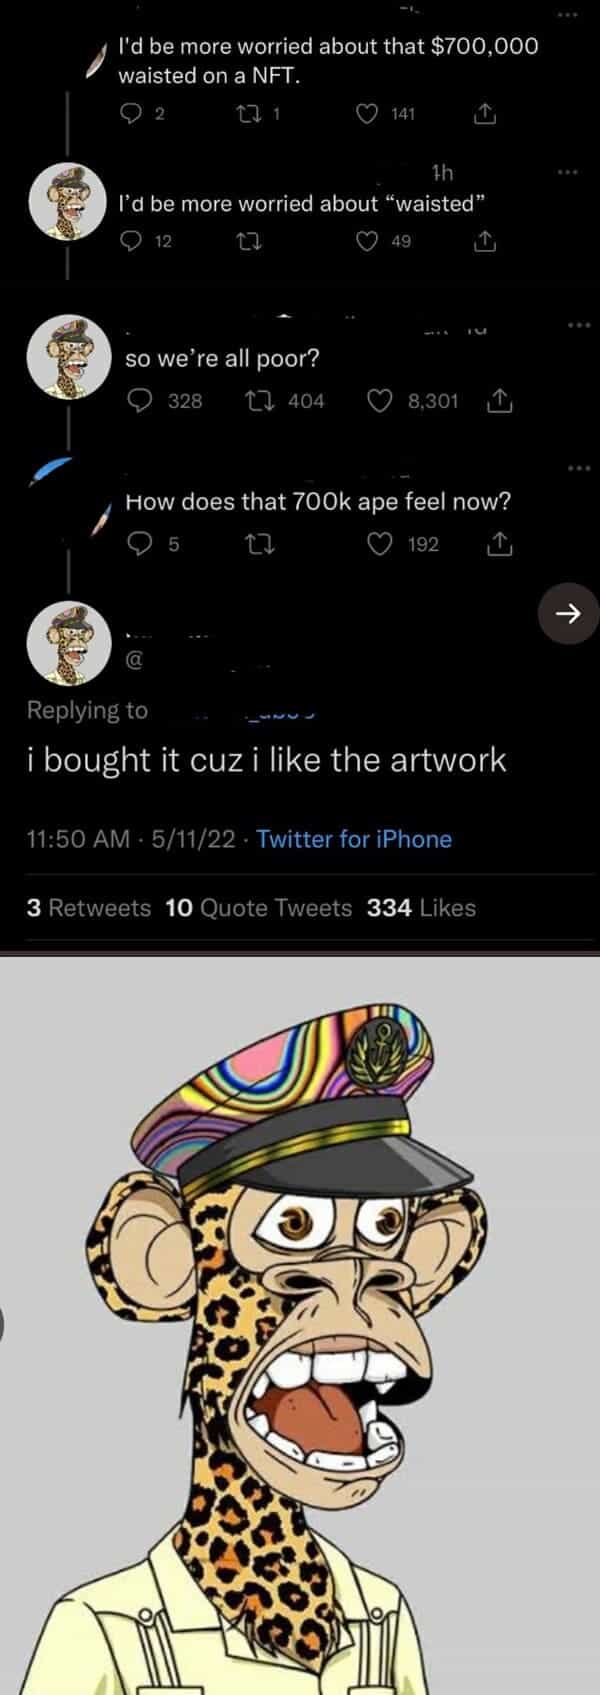The height and width of the screenshot is (1695, 600).
Task: Open more options for the "waisted" tweet
Action: (x=570, y=172)
